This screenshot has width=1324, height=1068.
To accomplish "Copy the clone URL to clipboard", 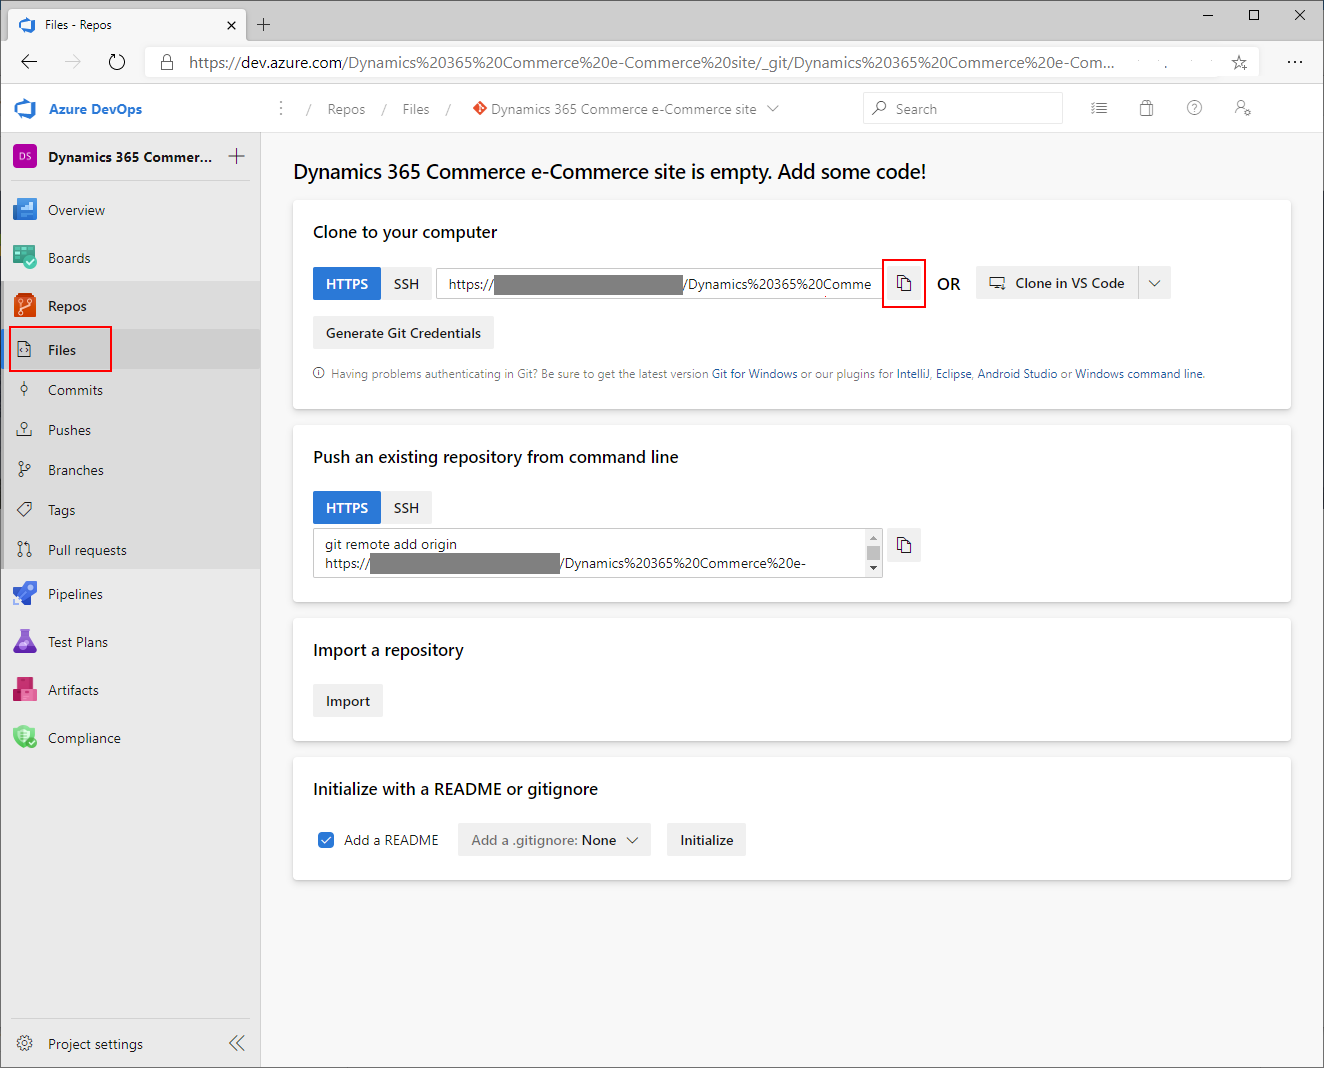I will pos(903,283).
